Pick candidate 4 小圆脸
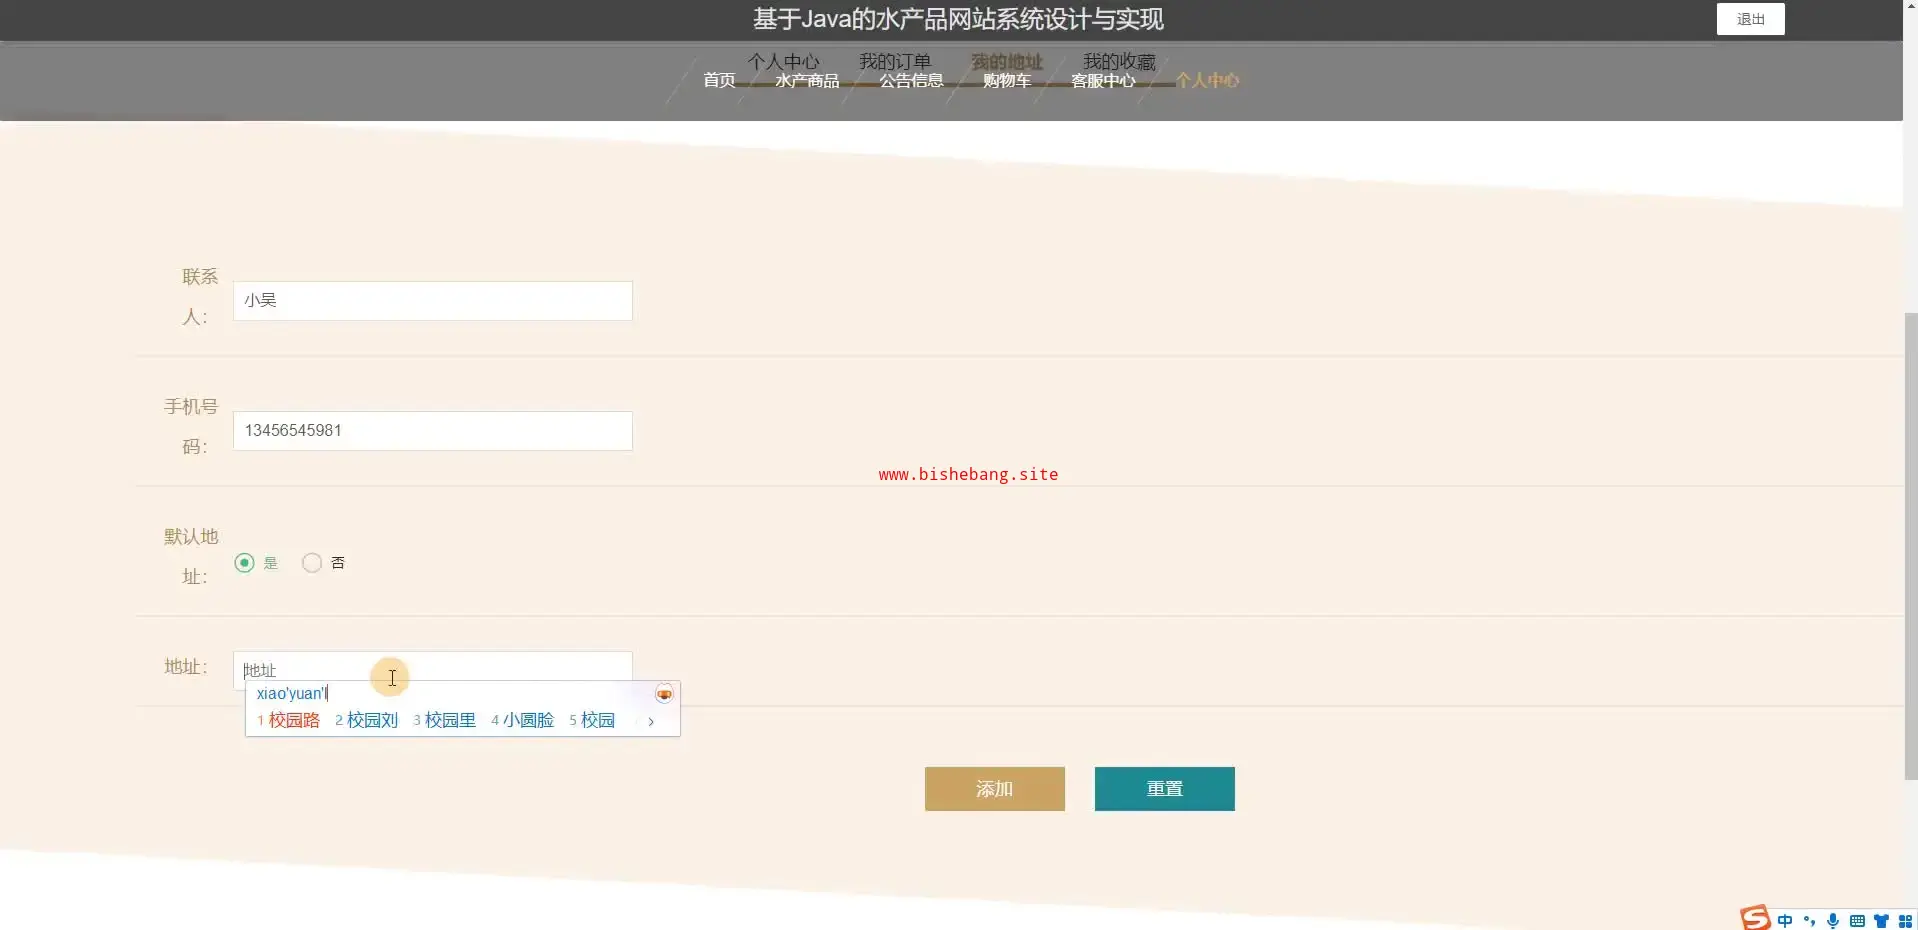The width and height of the screenshot is (1918, 930). (523, 720)
